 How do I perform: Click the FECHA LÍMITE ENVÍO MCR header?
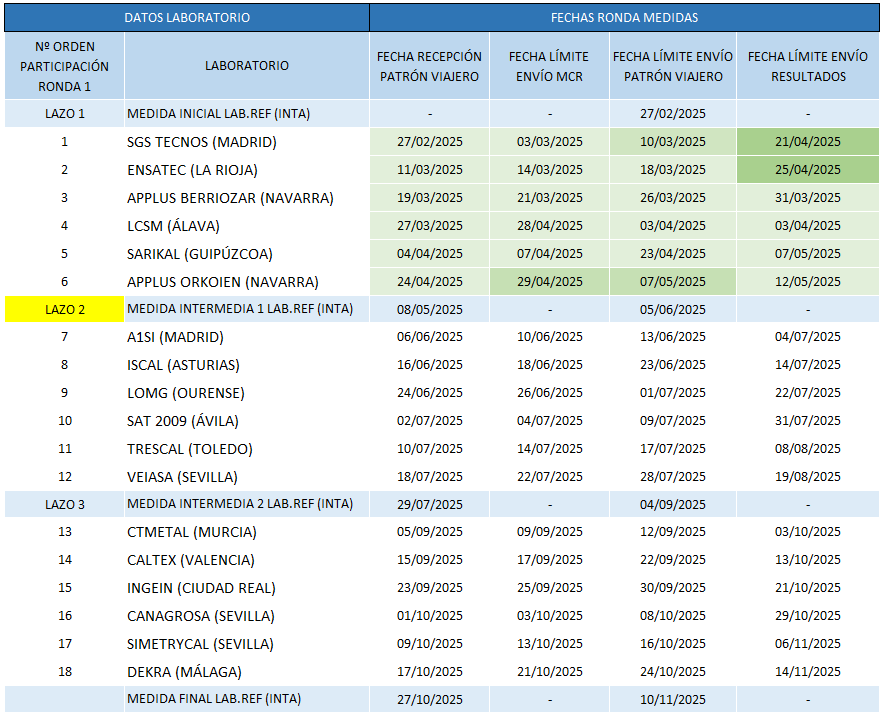click(549, 66)
